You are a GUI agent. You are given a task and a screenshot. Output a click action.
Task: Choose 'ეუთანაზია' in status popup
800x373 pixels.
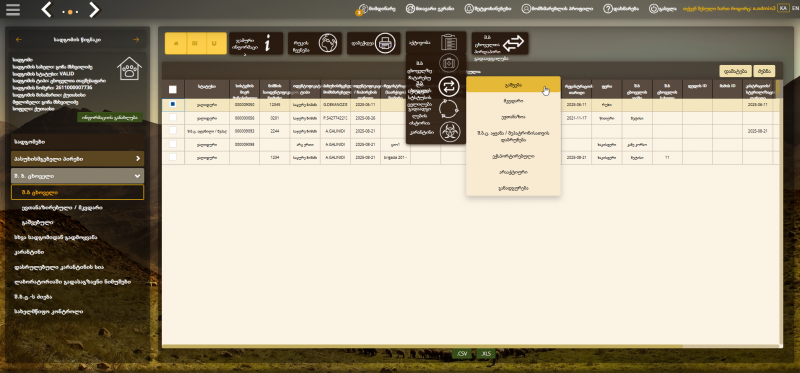513,117
